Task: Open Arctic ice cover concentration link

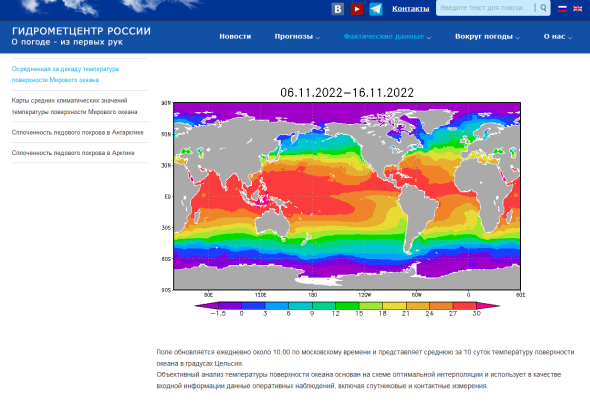Action: point(73,153)
